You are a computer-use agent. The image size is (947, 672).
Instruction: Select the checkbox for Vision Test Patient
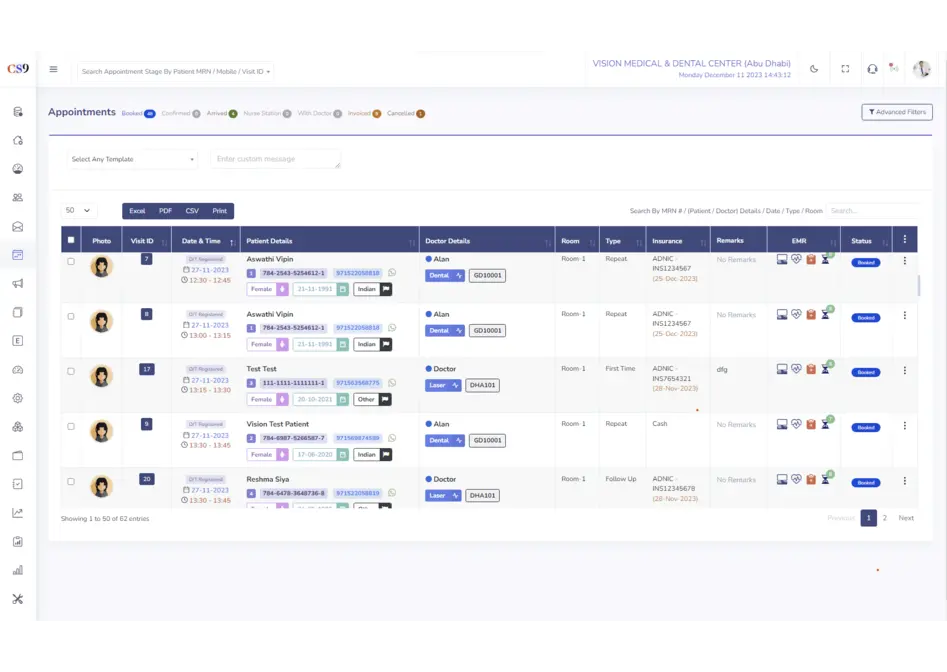pyautogui.click(x=70, y=426)
